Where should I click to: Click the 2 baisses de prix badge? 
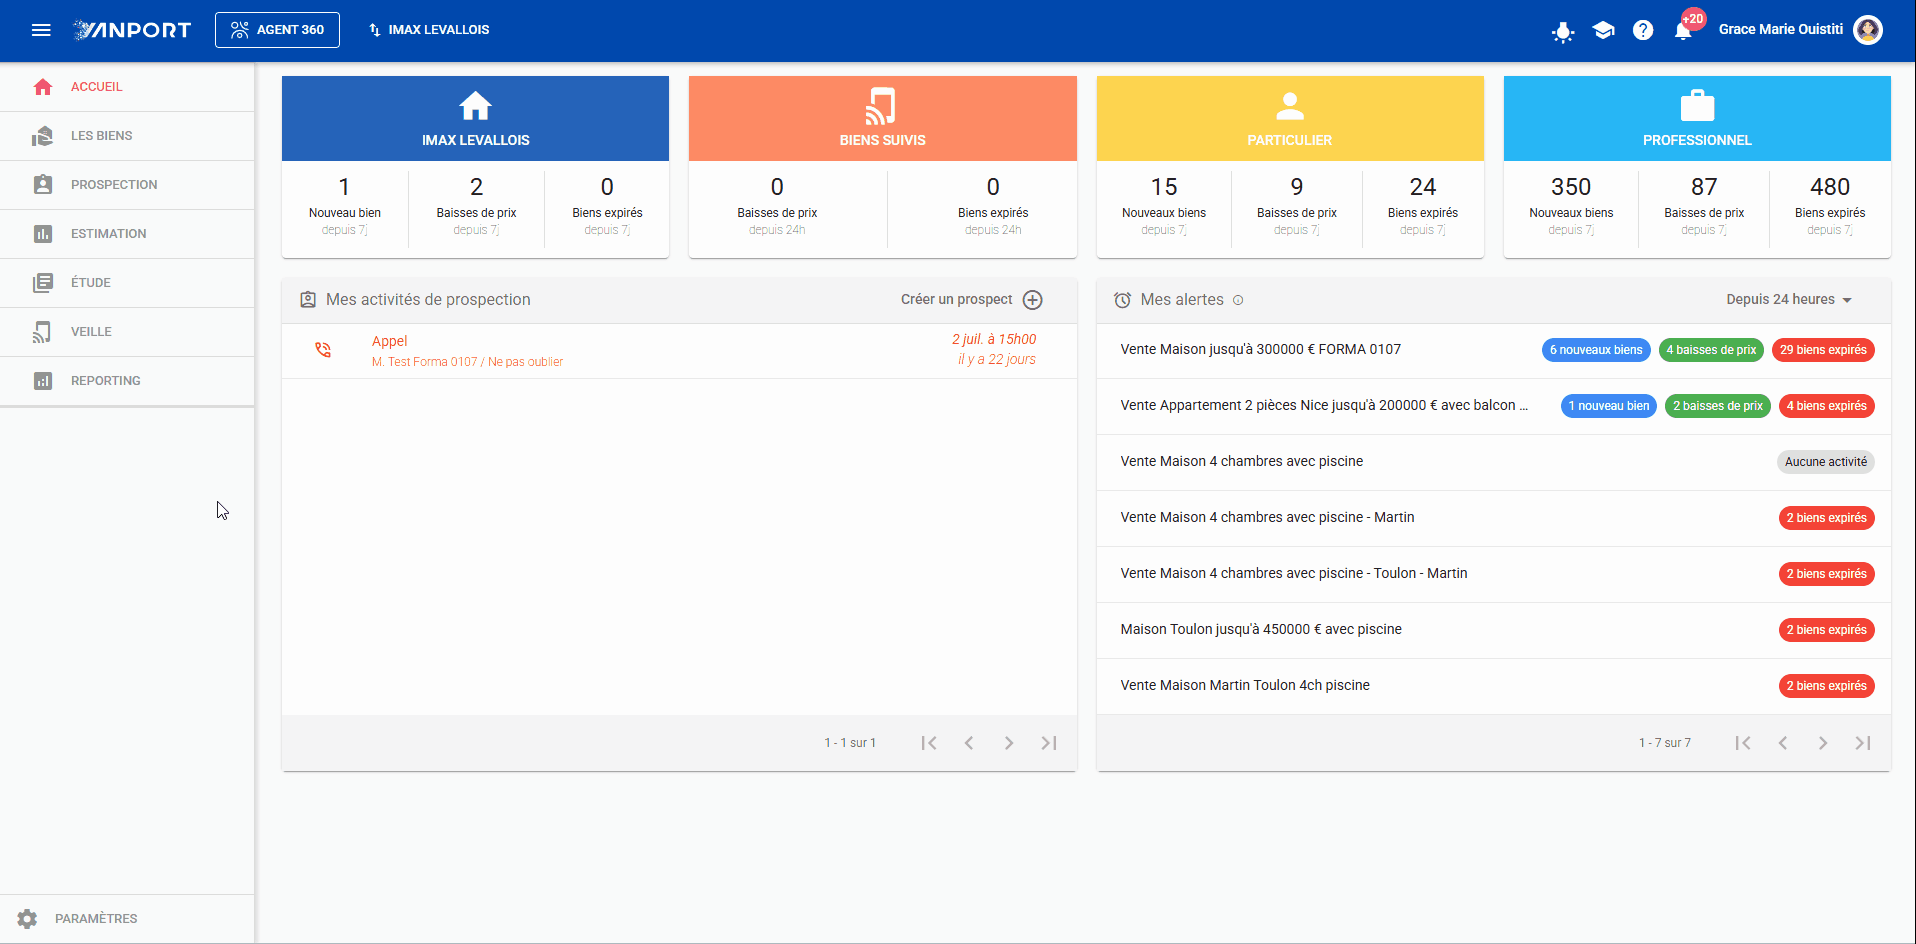coord(1718,406)
